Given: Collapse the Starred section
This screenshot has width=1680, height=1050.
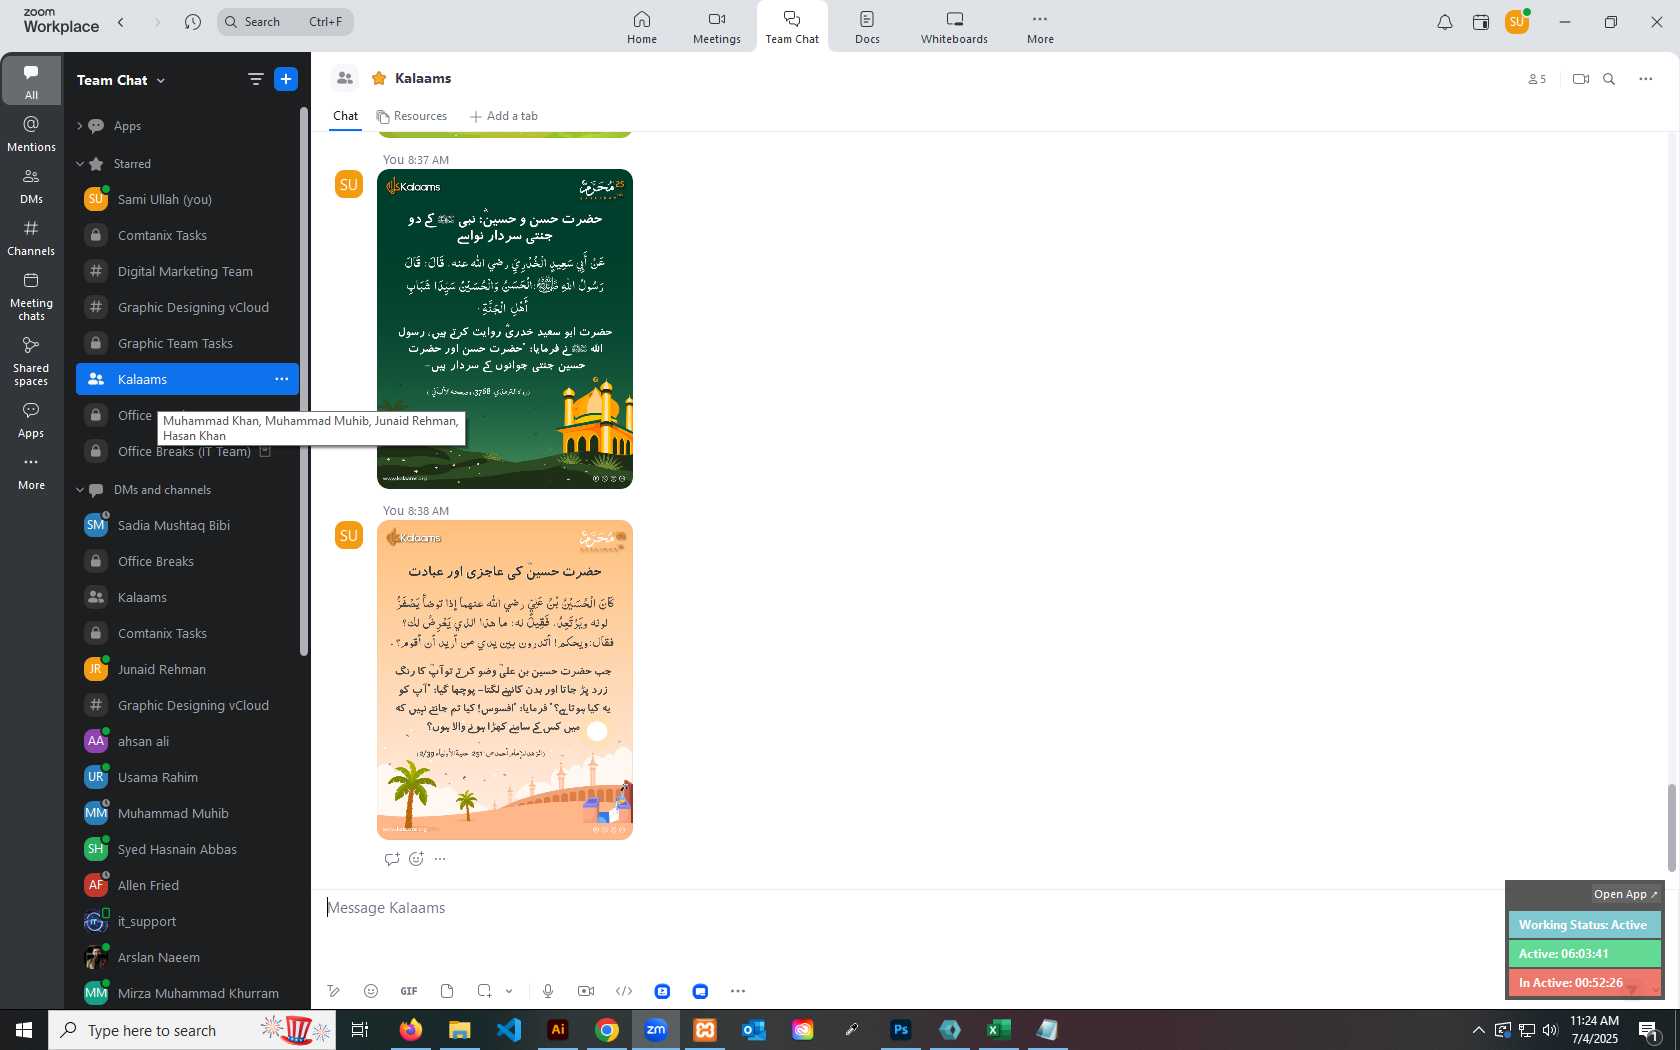Looking at the screenshot, I should 80,164.
